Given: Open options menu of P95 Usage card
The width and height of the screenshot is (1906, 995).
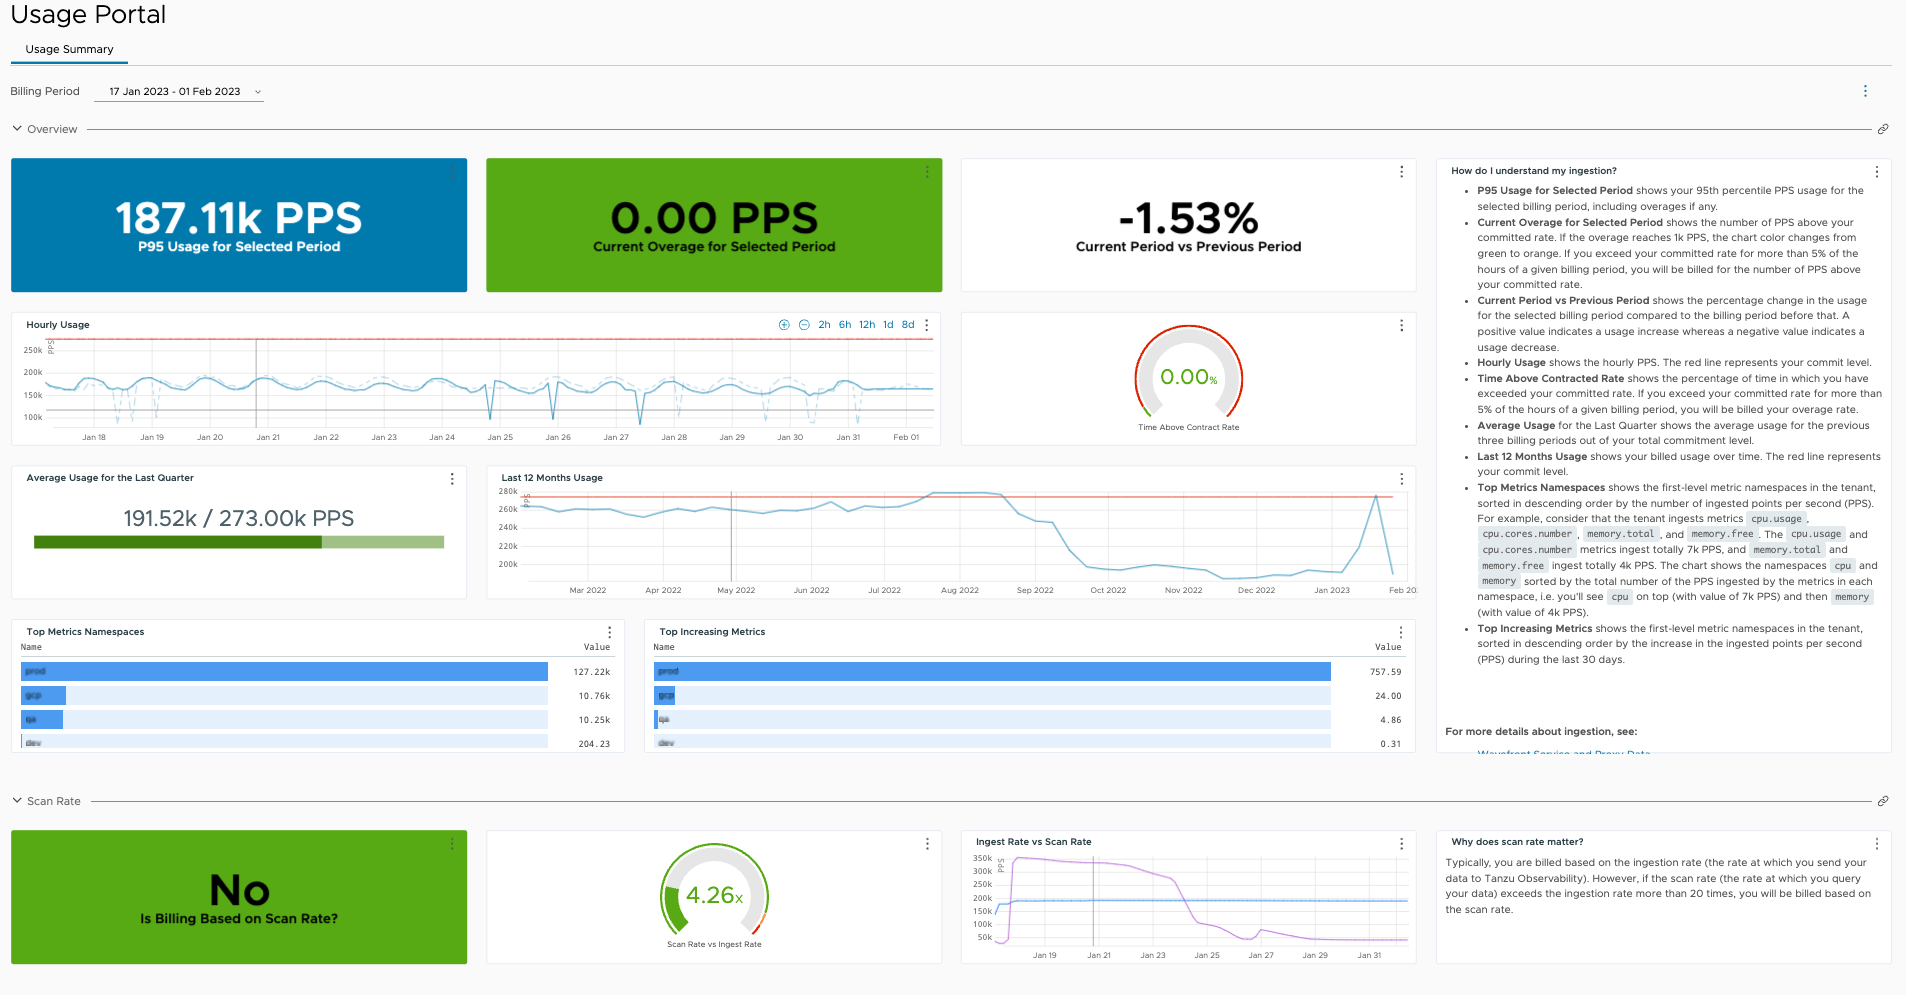Looking at the screenshot, I should (452, 172).
